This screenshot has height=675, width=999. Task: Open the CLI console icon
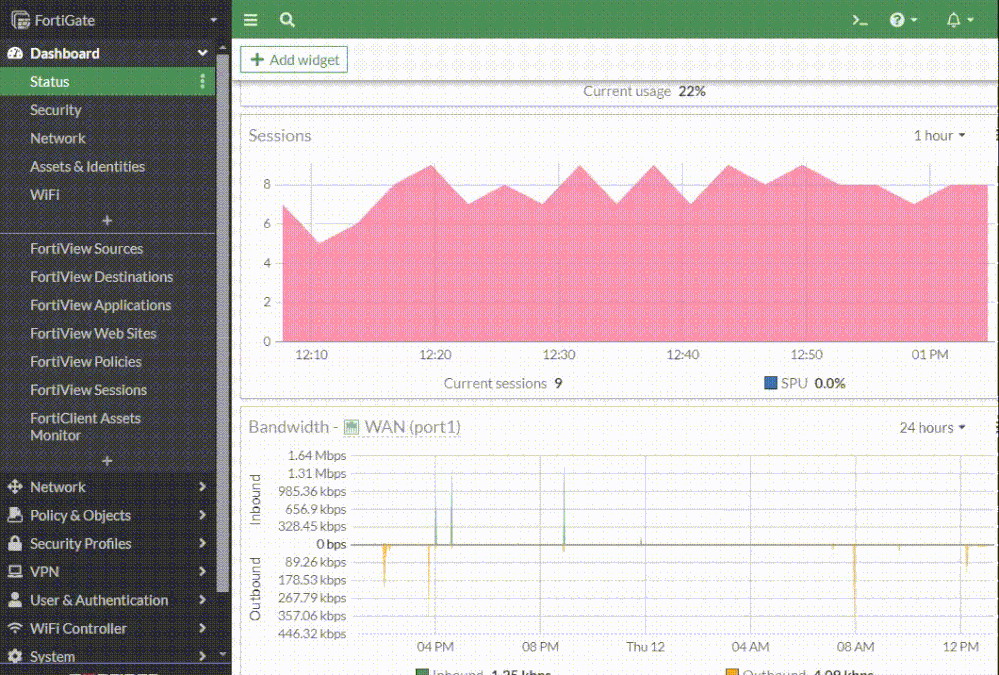(859, 20)
